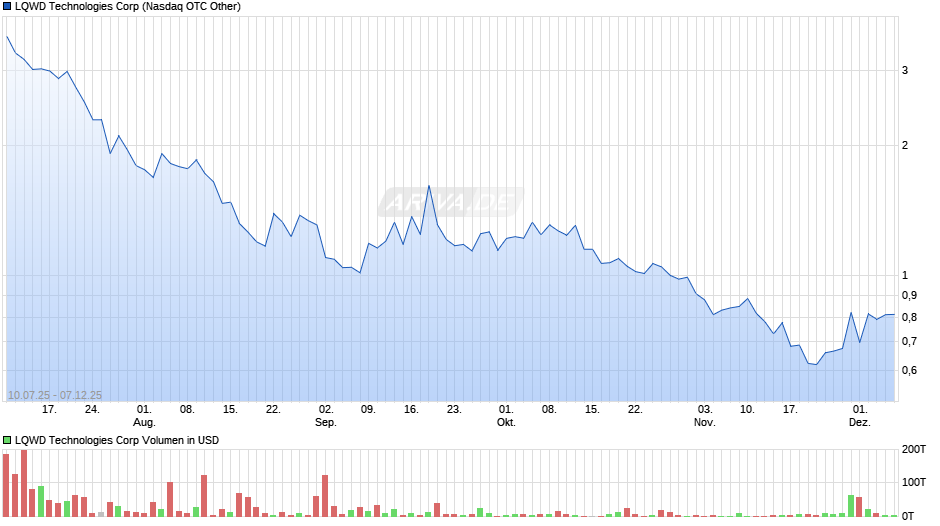Click the tallest red volume bar in July
This screenshot has height=526, width=940.
24,483
